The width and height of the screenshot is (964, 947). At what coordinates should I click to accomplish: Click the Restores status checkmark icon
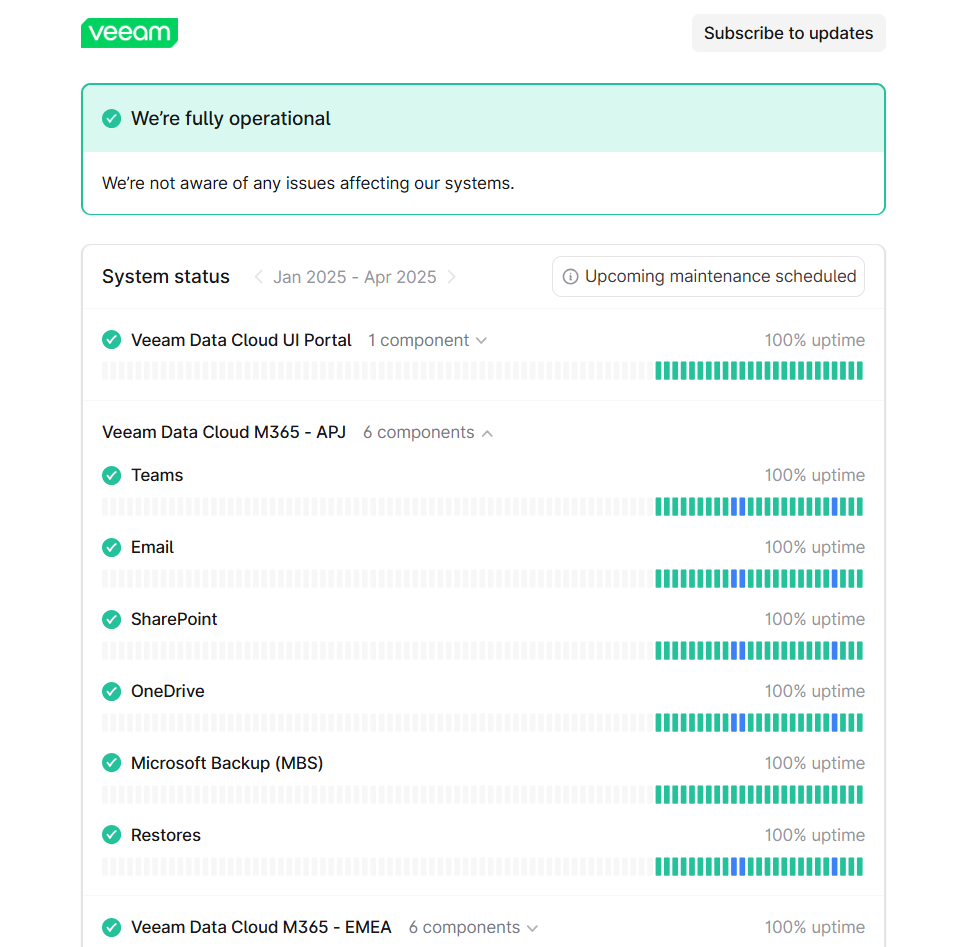[112, 835]
